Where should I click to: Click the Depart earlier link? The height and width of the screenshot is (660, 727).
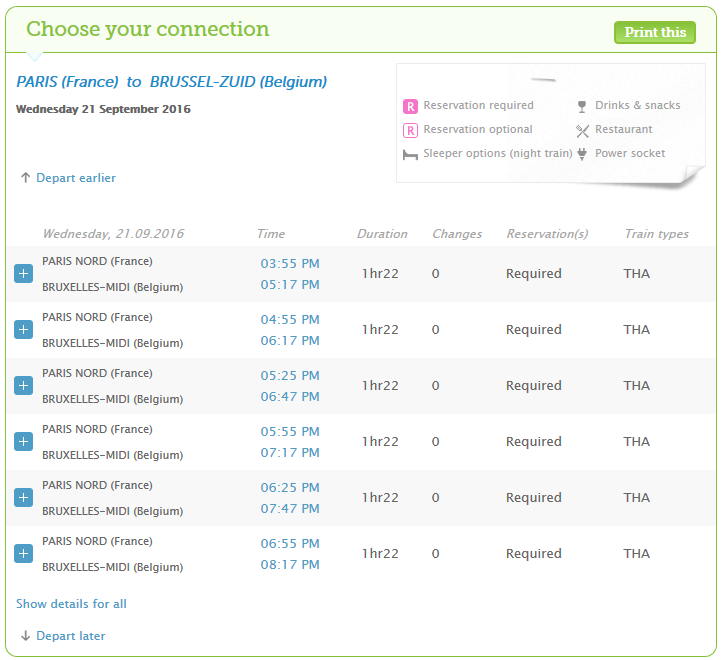click(76, 178)
